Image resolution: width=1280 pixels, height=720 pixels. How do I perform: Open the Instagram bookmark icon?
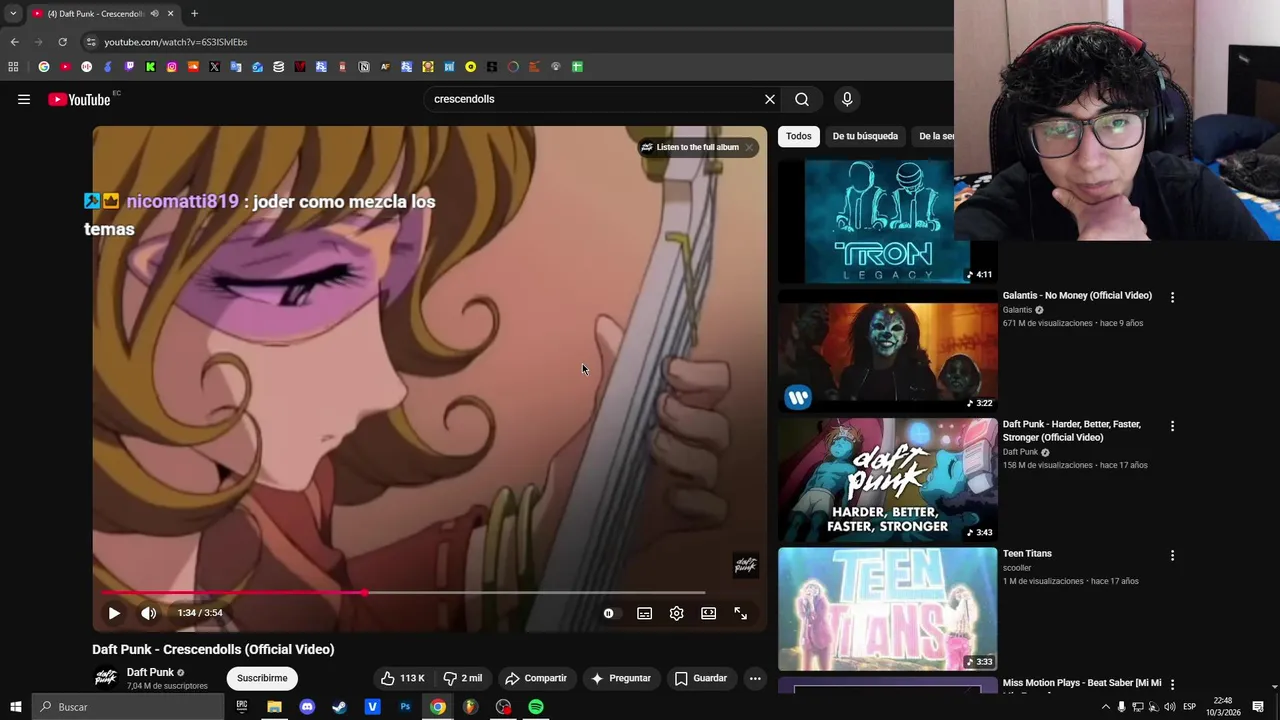pos(172,67)
